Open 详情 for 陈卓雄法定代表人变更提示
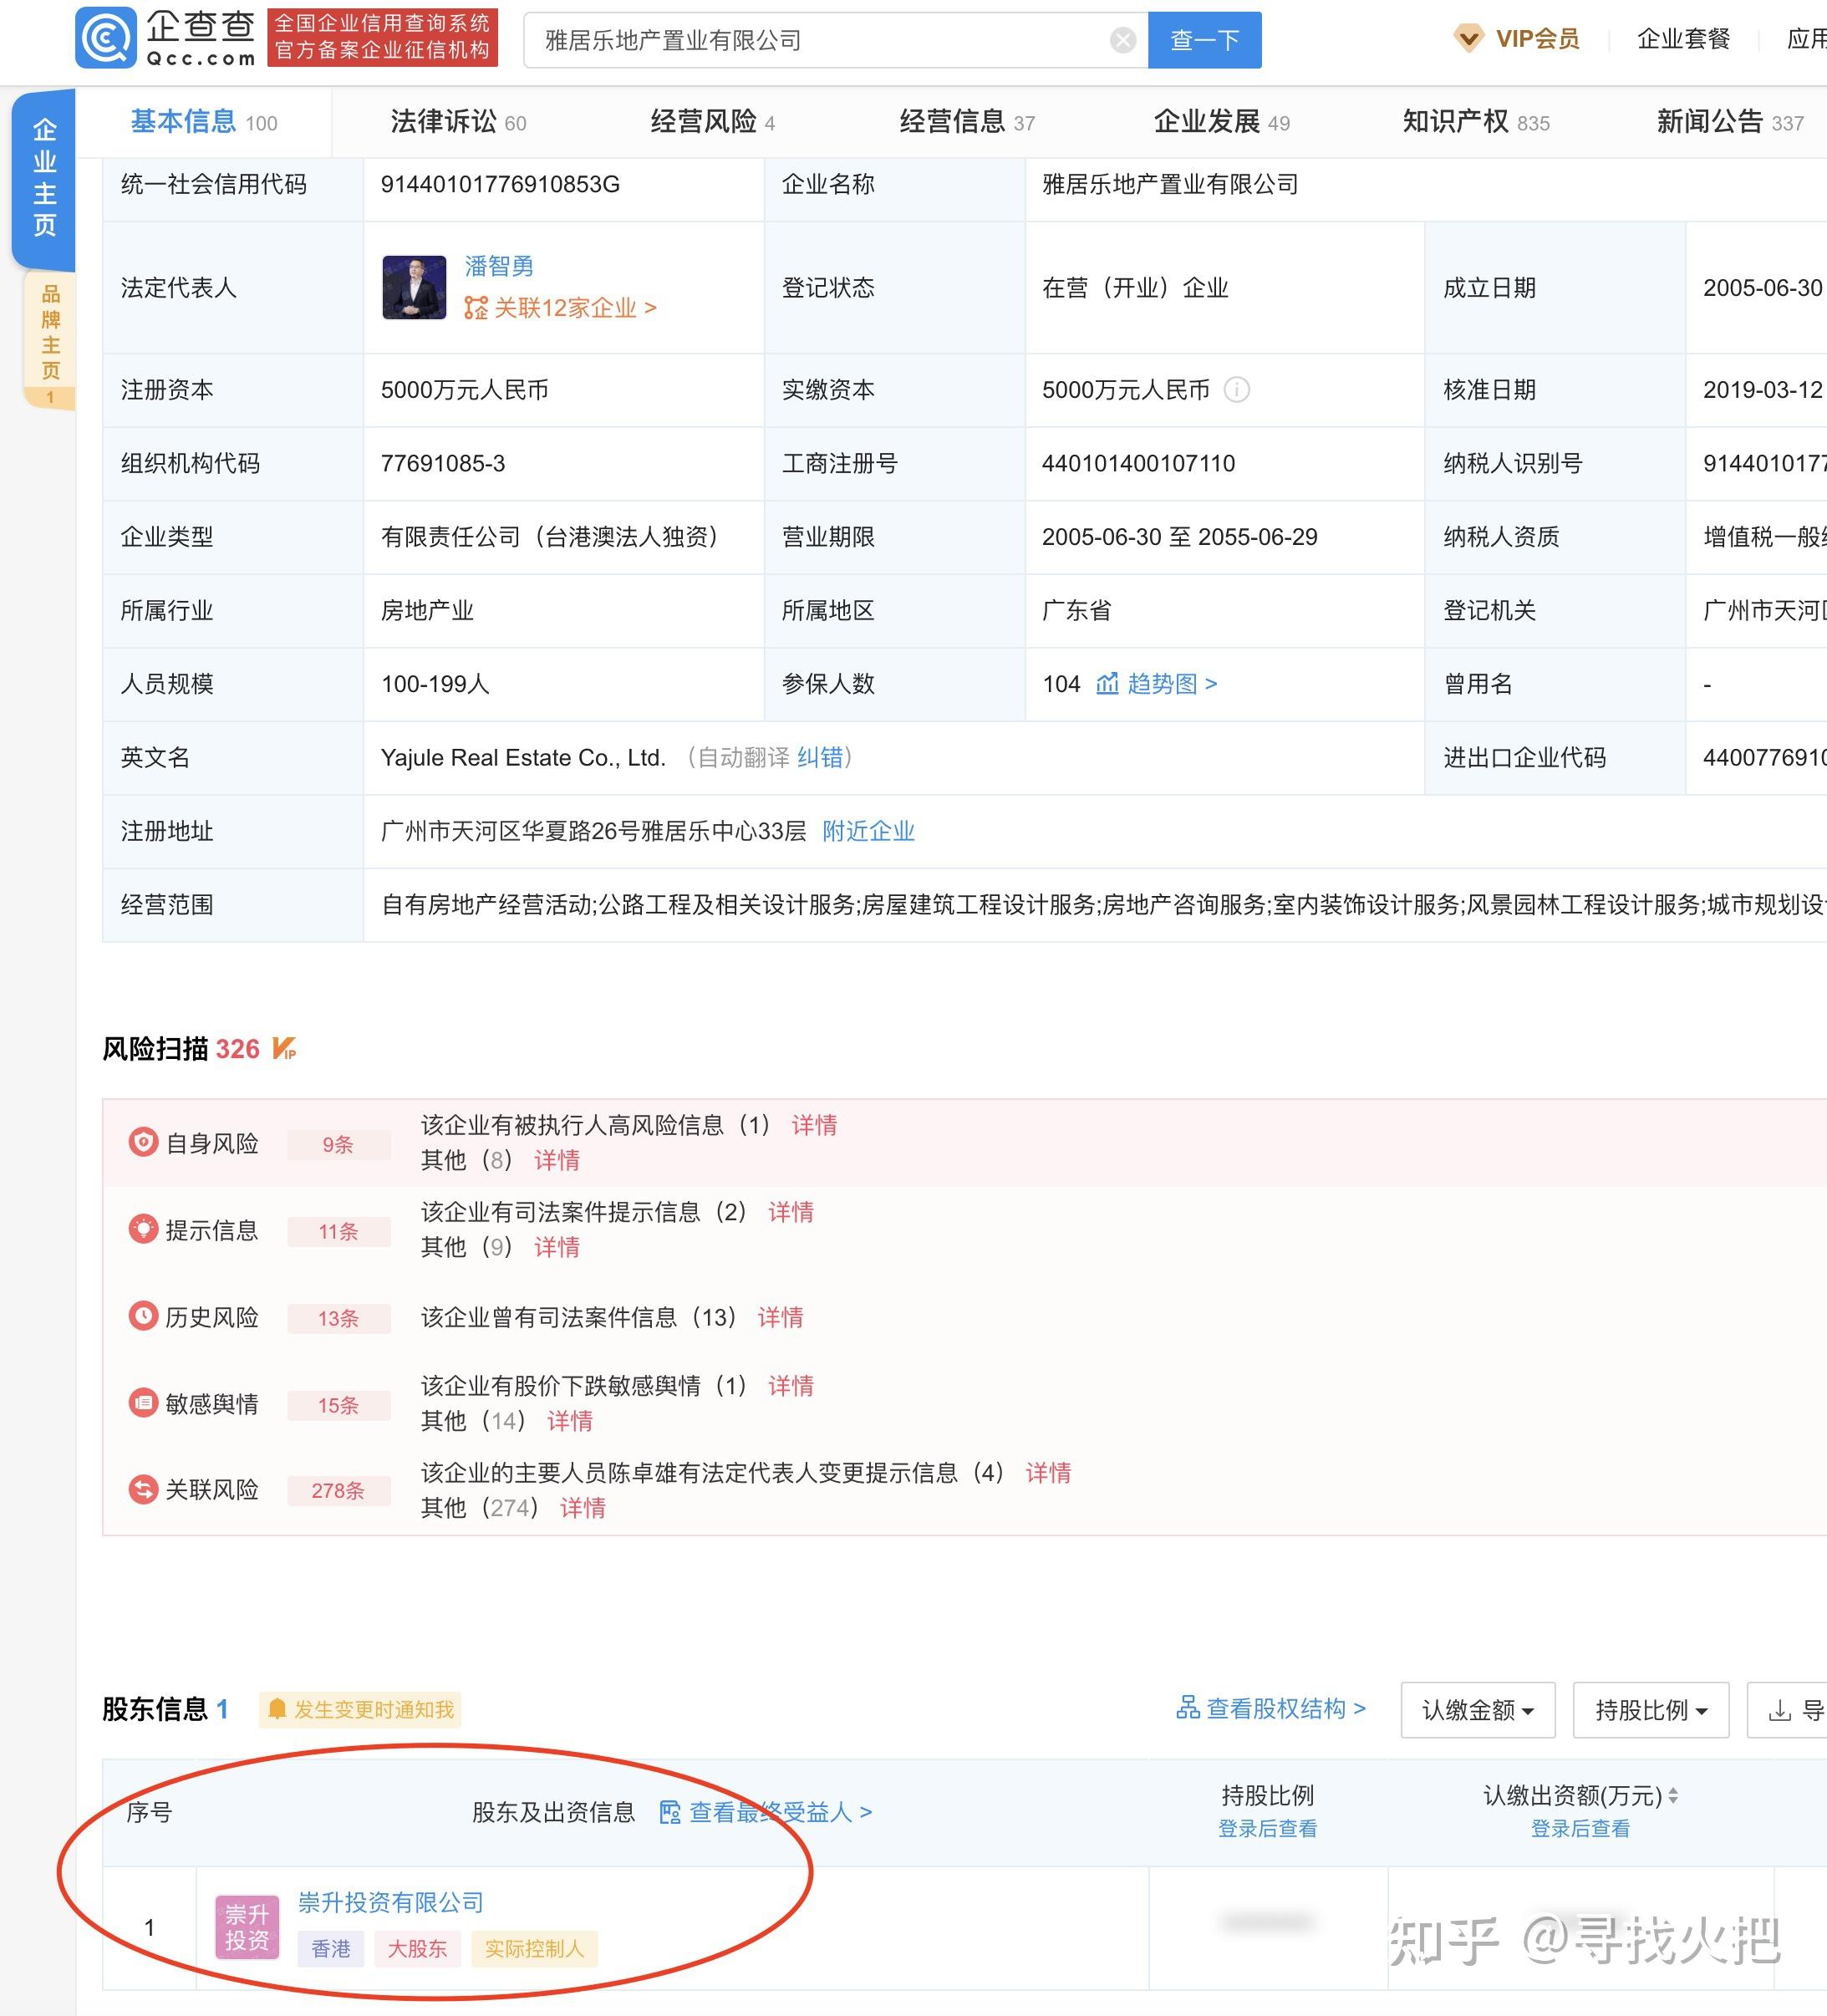1827x2016 pixels. point(1048,1473)
